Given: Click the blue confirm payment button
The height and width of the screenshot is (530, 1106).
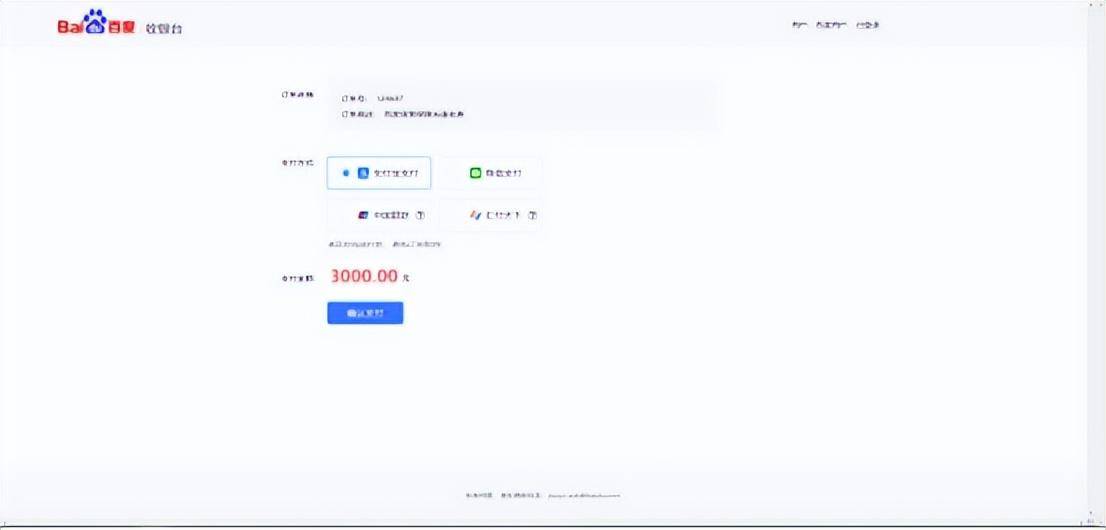Looking at the screenshot, I should pyautogui.click(x=365, y=313).
